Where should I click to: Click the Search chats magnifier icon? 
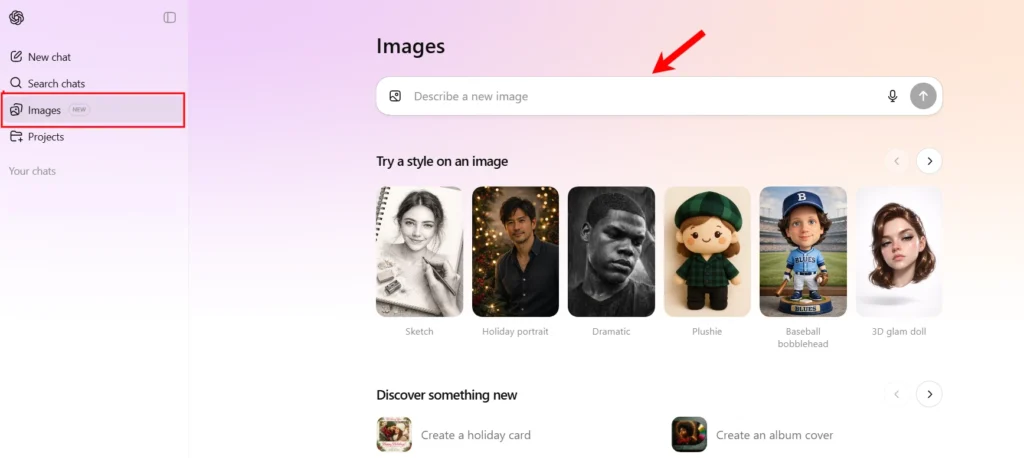pos(16,83)
